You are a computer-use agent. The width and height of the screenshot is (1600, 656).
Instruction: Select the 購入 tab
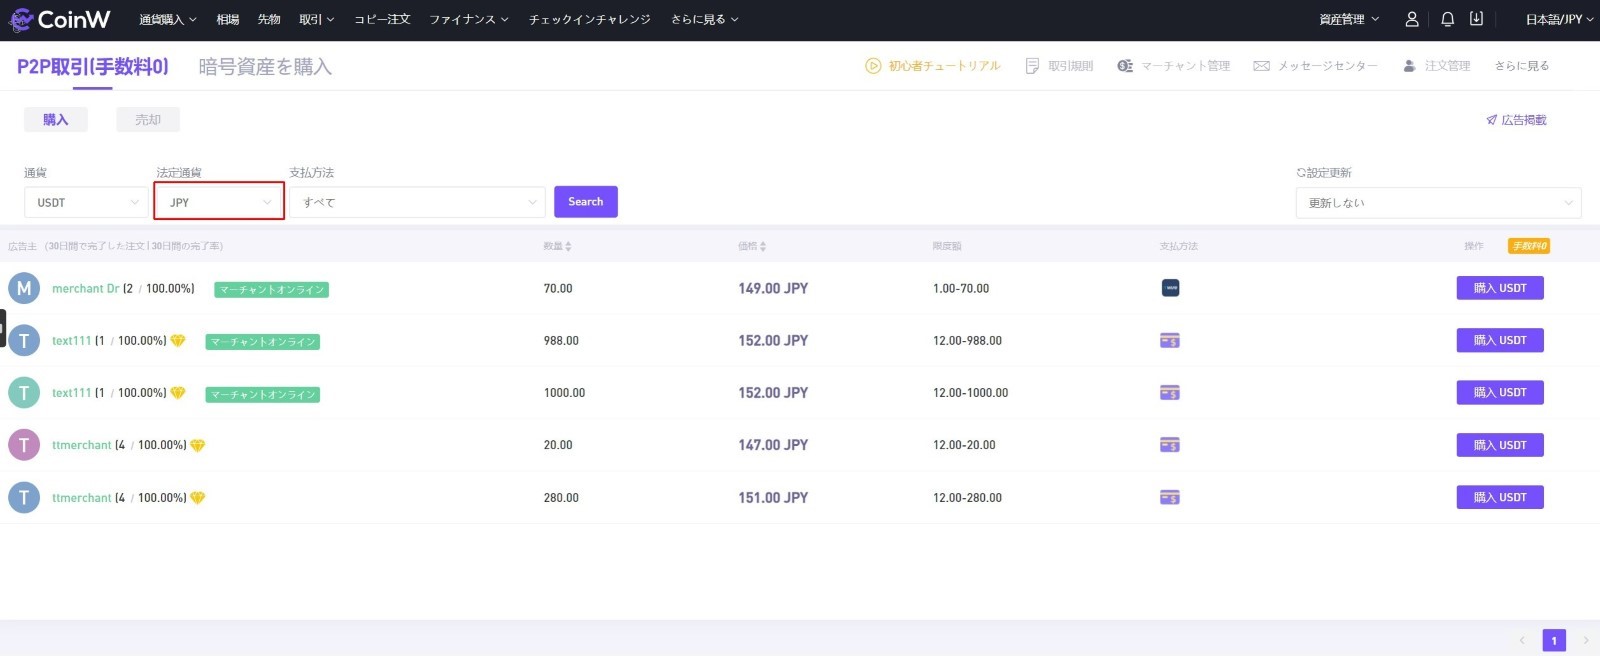tap(56, 120)
